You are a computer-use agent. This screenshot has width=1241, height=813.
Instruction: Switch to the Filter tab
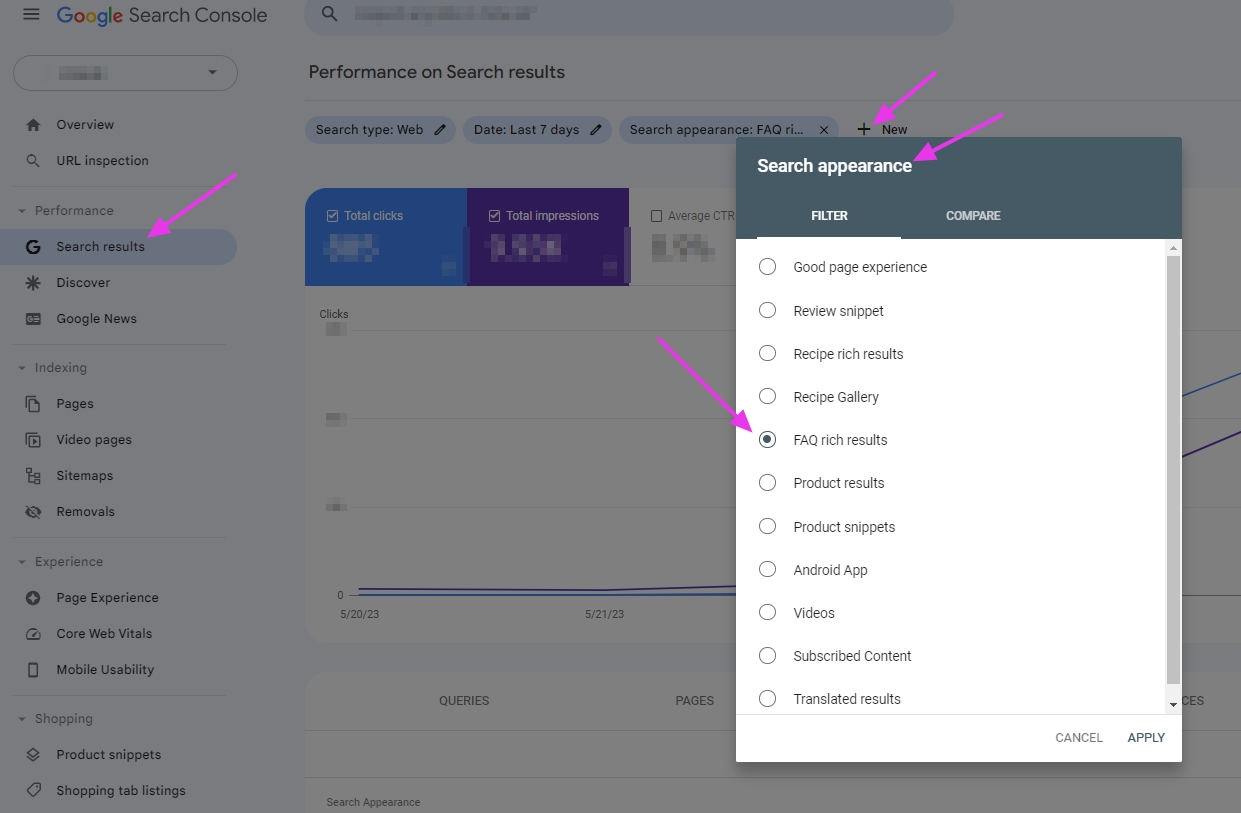click(x=829, y=216)
